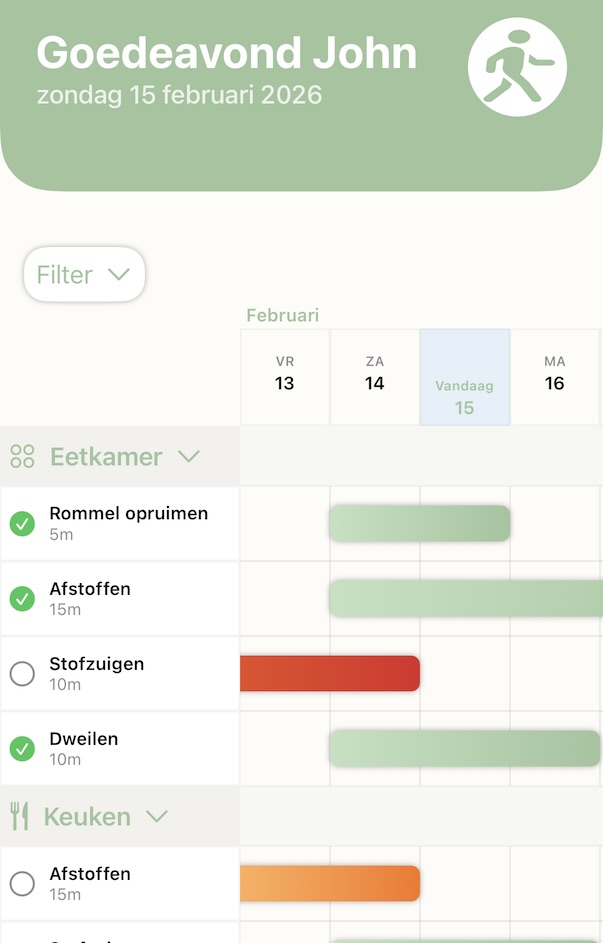Select Saturday 14 day column header
The width and height of the screenshot is (603, 943).
[375, 374]
